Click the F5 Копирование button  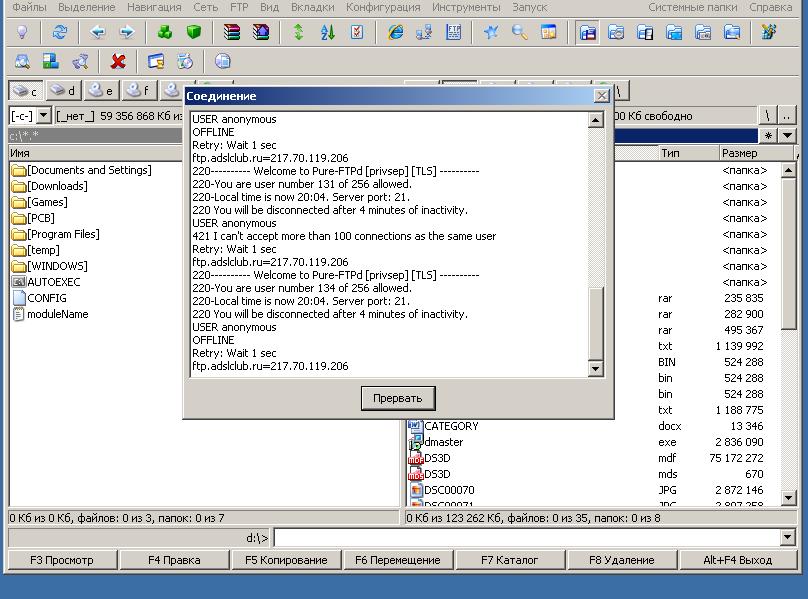click(286, 560)
